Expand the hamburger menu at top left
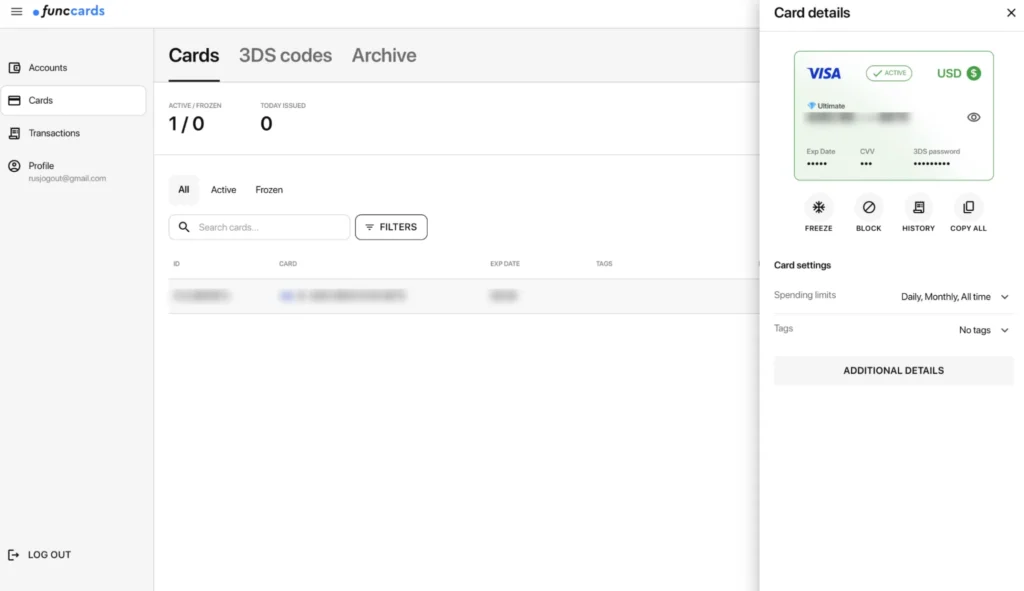Screen dimensions: 1024x591 coord(16,11)
